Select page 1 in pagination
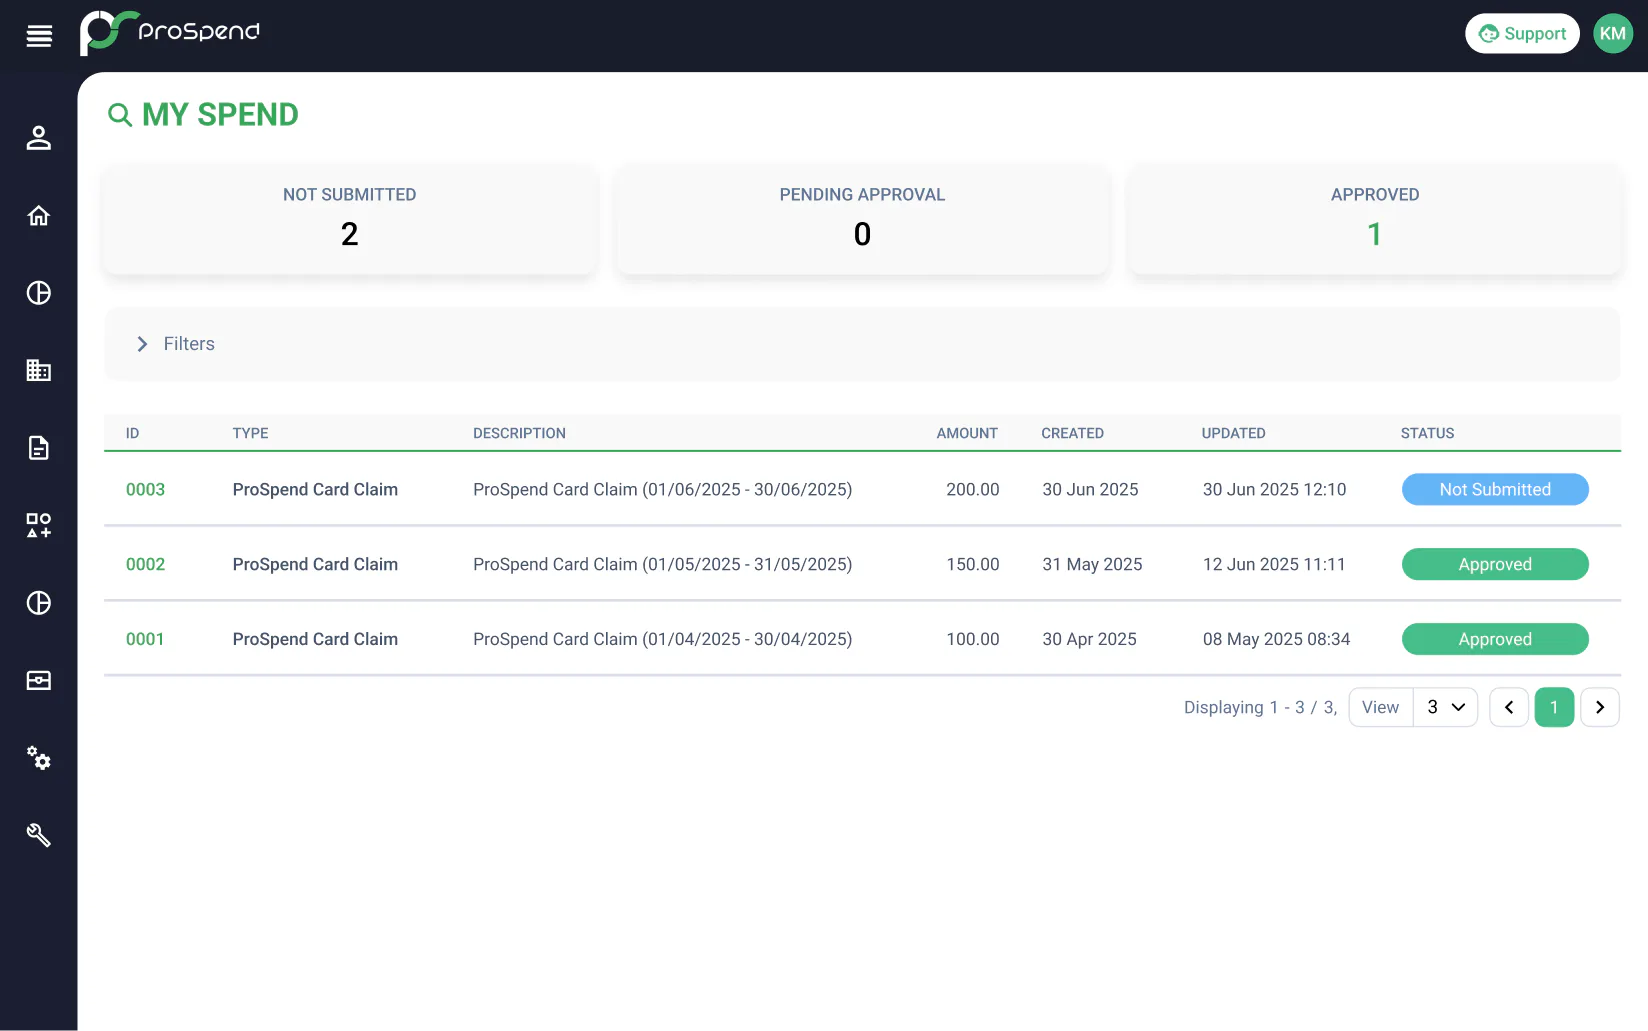 coord(1554,707)
